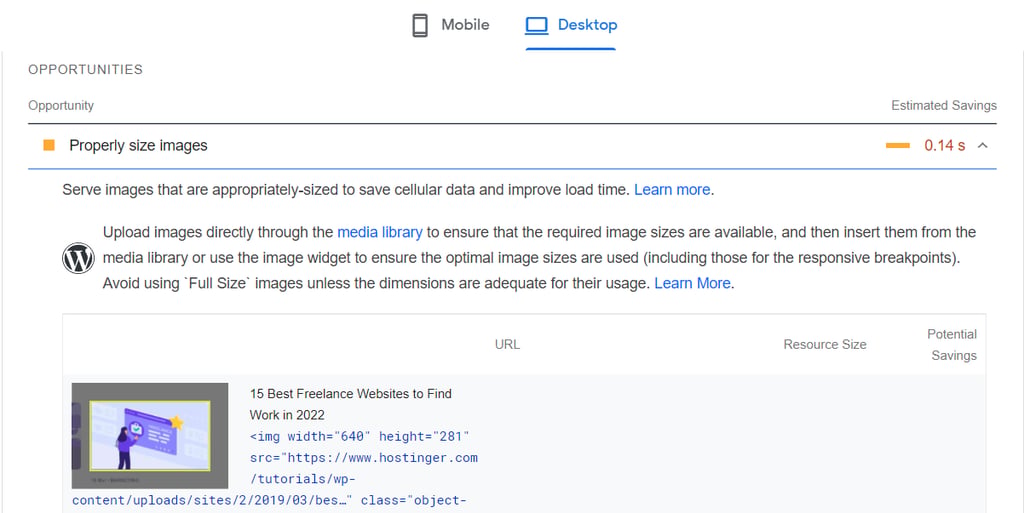The width and height of the screenshot is (1024, 513).
Task: Click the orange square severity icon
Action: click(48, 145)
